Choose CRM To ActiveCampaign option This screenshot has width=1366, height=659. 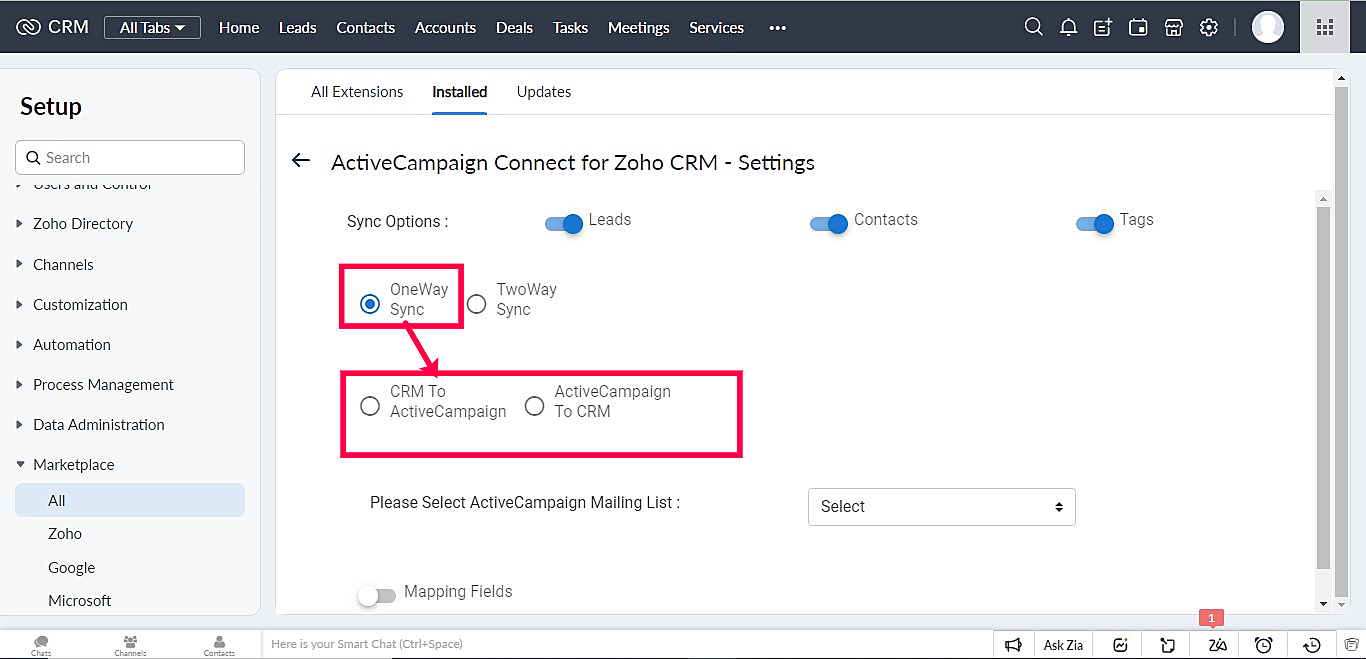[370, 405]
